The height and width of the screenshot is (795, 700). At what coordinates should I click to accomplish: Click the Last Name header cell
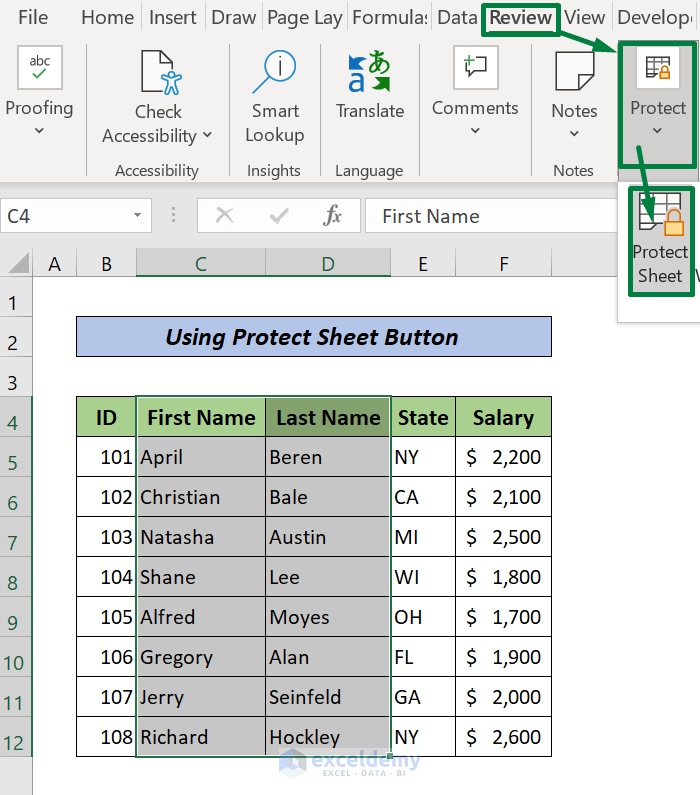(328, 417)
